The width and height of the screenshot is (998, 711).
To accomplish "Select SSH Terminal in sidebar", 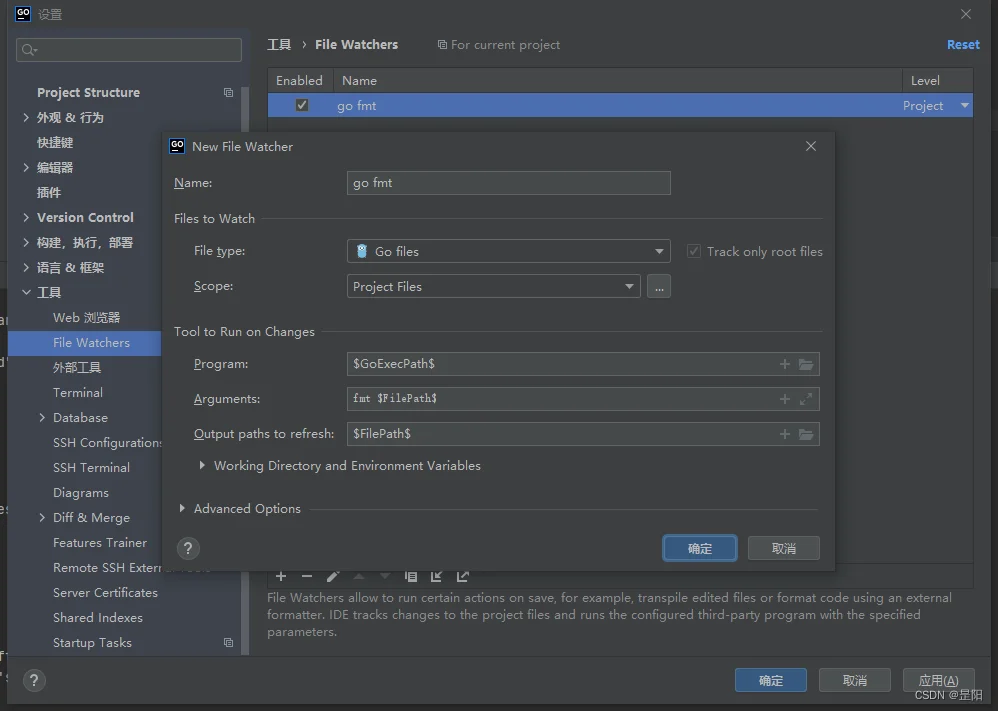I will (x=91, y=468).
